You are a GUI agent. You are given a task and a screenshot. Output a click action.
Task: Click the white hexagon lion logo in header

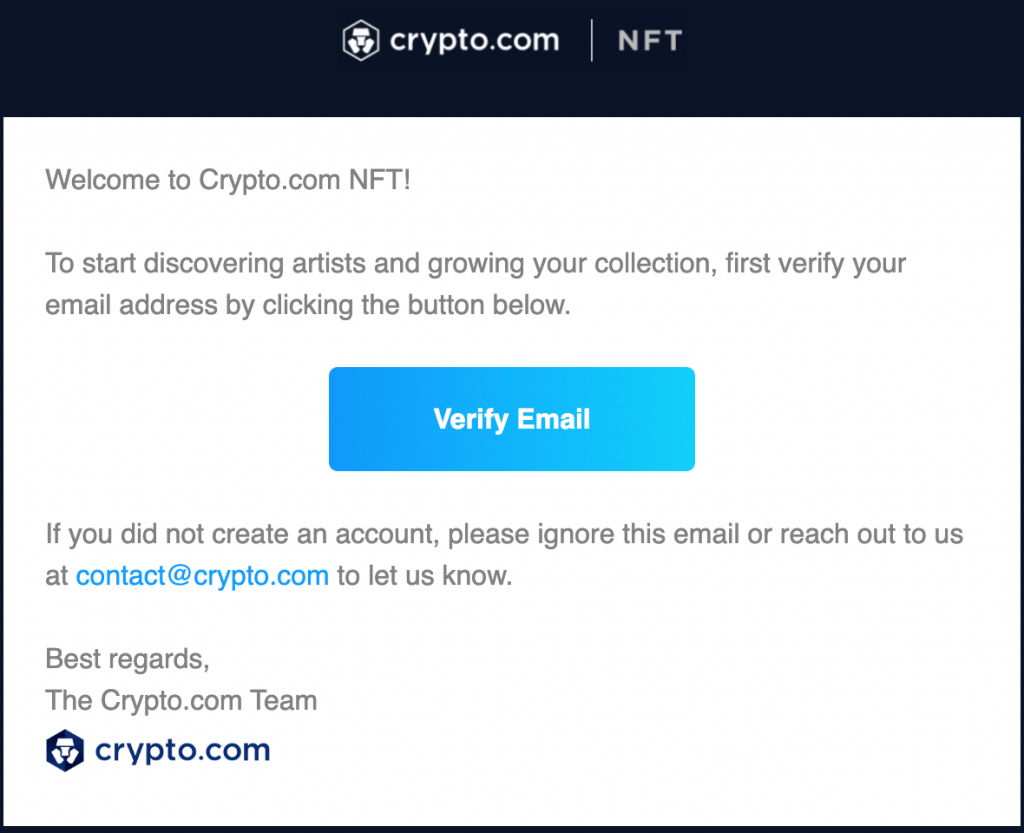point(360,40)
